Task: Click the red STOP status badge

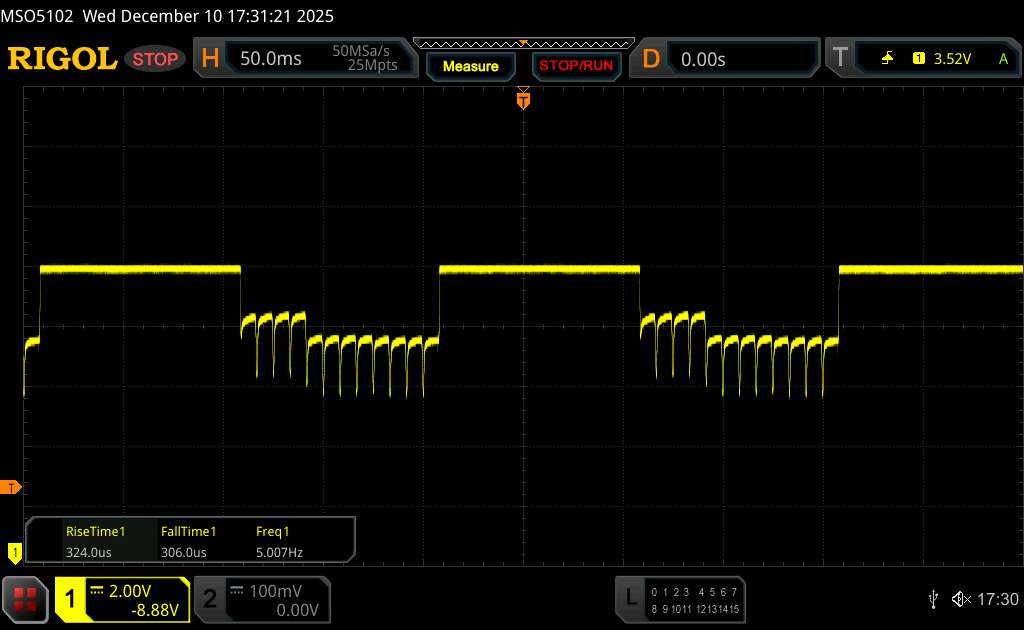Action: tap(156, 59)
